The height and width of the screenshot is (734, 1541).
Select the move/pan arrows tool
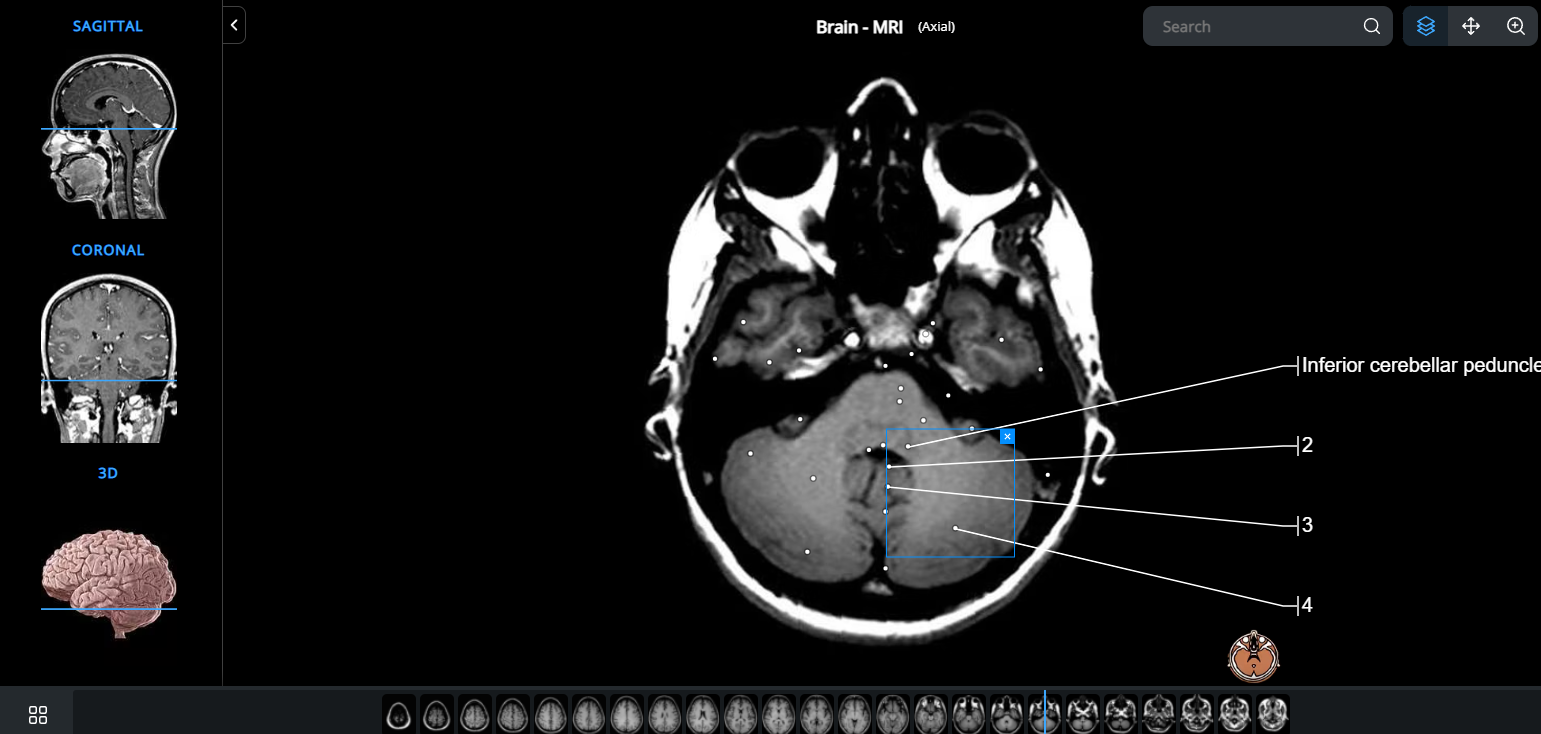tap(1470, 26)
